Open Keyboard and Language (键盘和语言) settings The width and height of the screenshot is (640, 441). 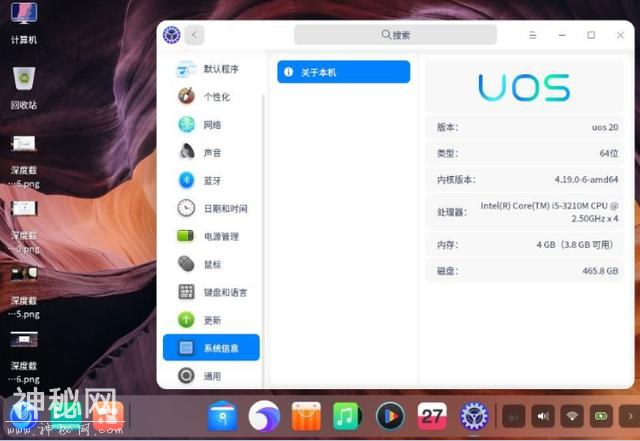pos(211,292)
